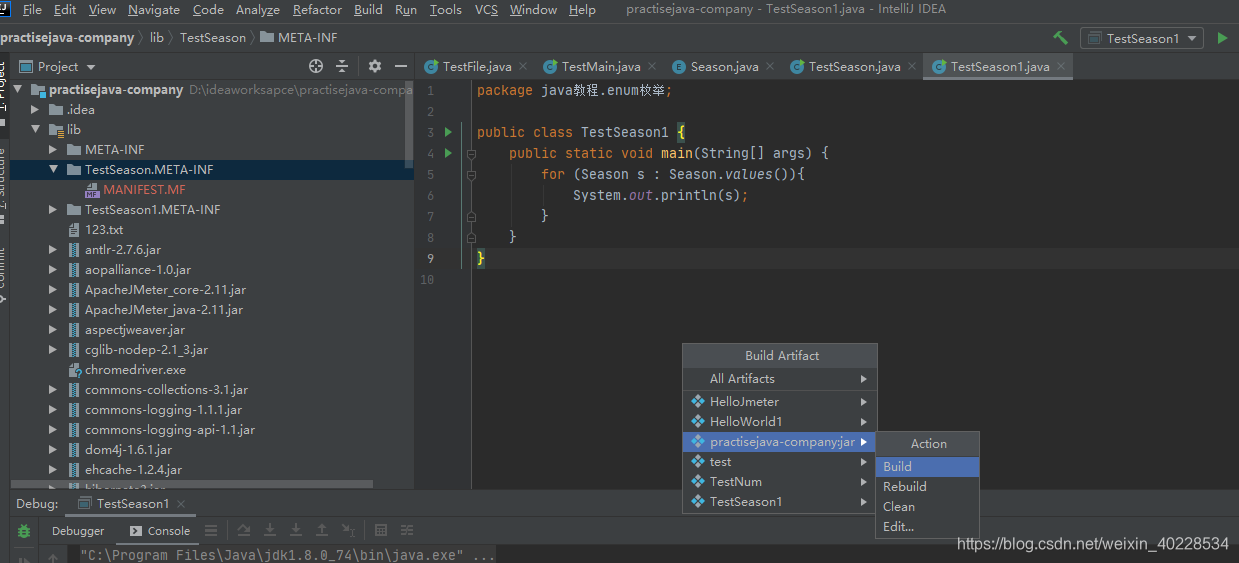The height and width of the screenshot is (563, 1239).
Task: Switch to the TestSeason.java tab
Action: tap(854, 67)
